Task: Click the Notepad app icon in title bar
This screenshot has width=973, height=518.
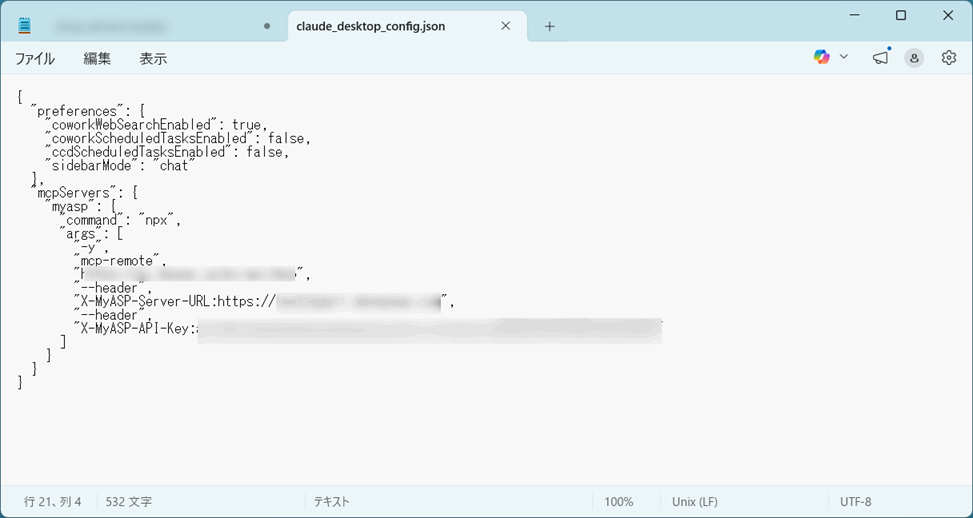Action: point(24,26)
